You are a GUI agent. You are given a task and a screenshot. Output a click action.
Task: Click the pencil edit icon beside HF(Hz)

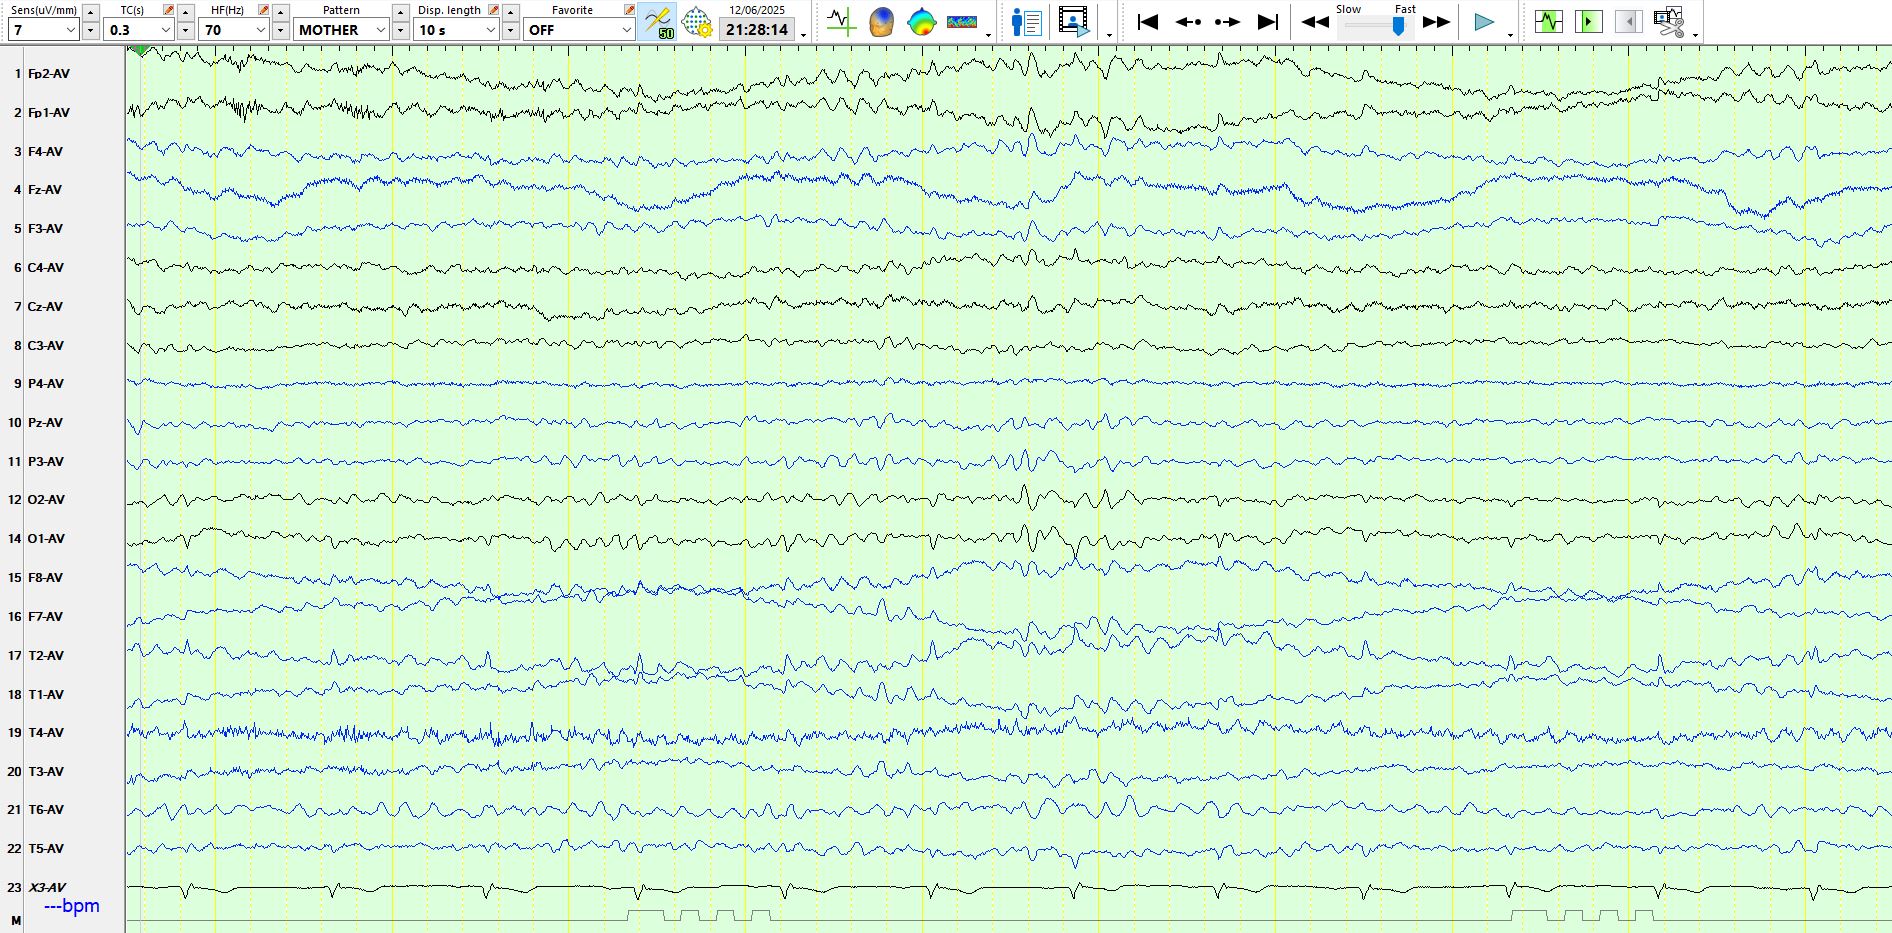pyautogui.click(x=263, y=10)
